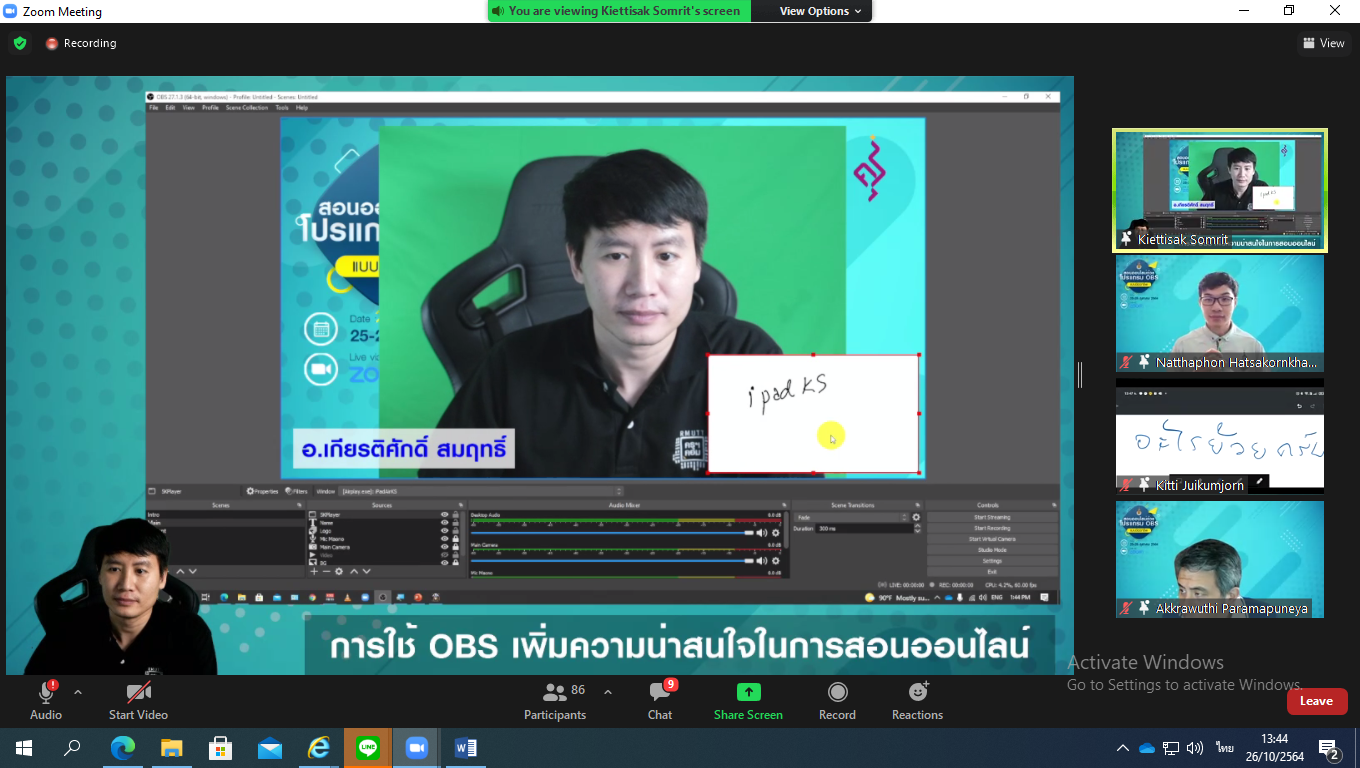
Task: Click Properties button in shared OBS
Action: 263,491
